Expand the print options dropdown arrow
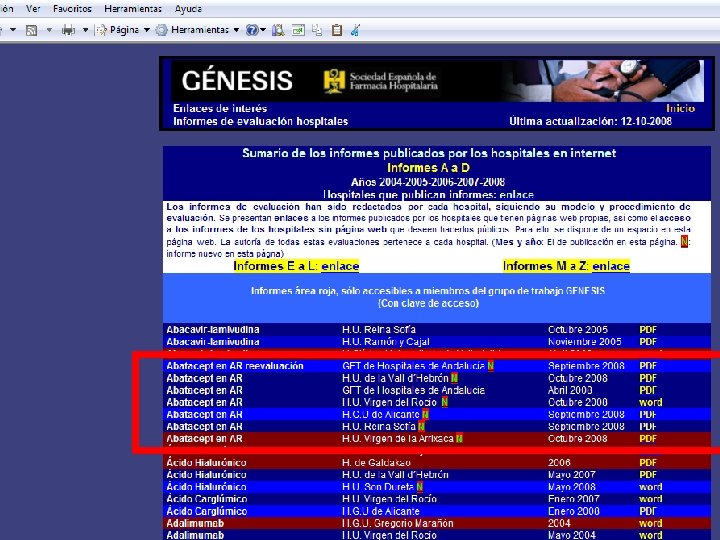This screenshot has width=720, height=540. coord(85,30)
